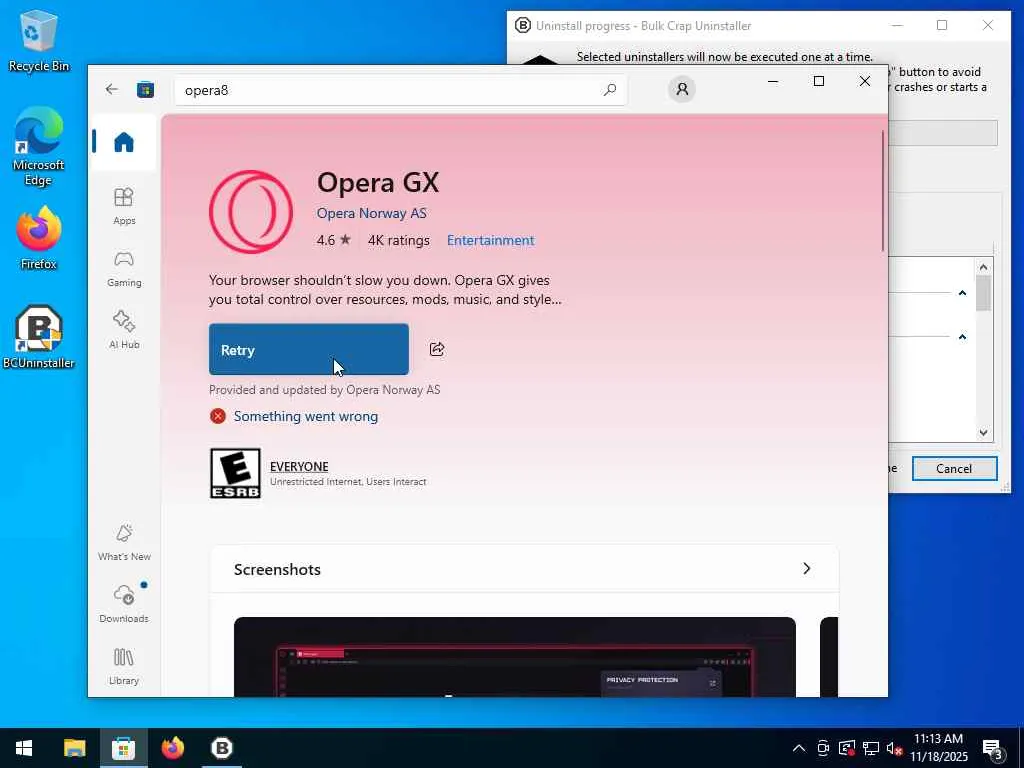Screen dimensions: 1024x768
Task: Click the Firefox taskbar icon
Action: click(172, 748)
